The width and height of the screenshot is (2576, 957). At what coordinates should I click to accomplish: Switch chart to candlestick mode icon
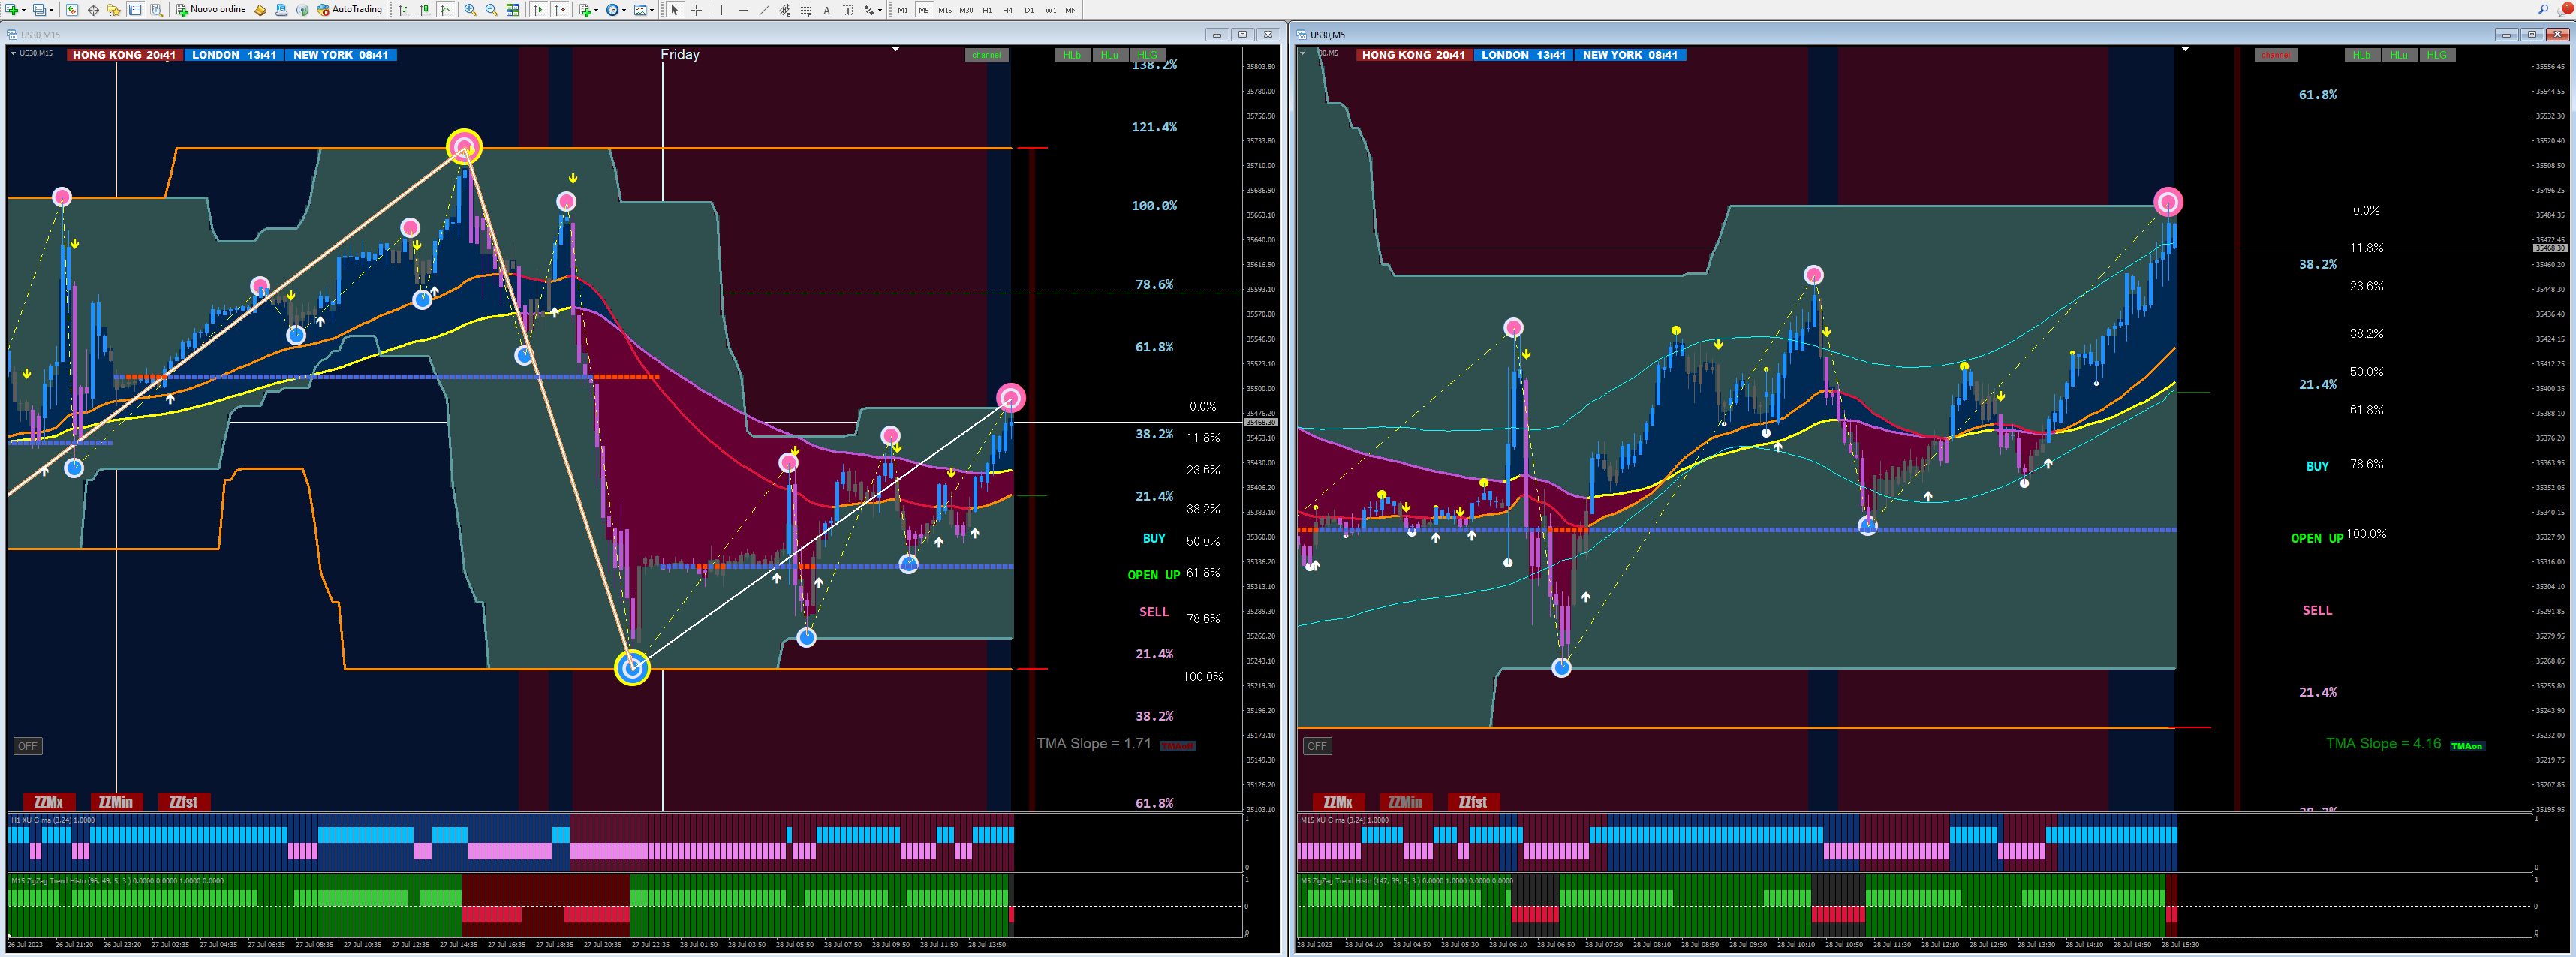pyautogui.click(x=425, y=9)
